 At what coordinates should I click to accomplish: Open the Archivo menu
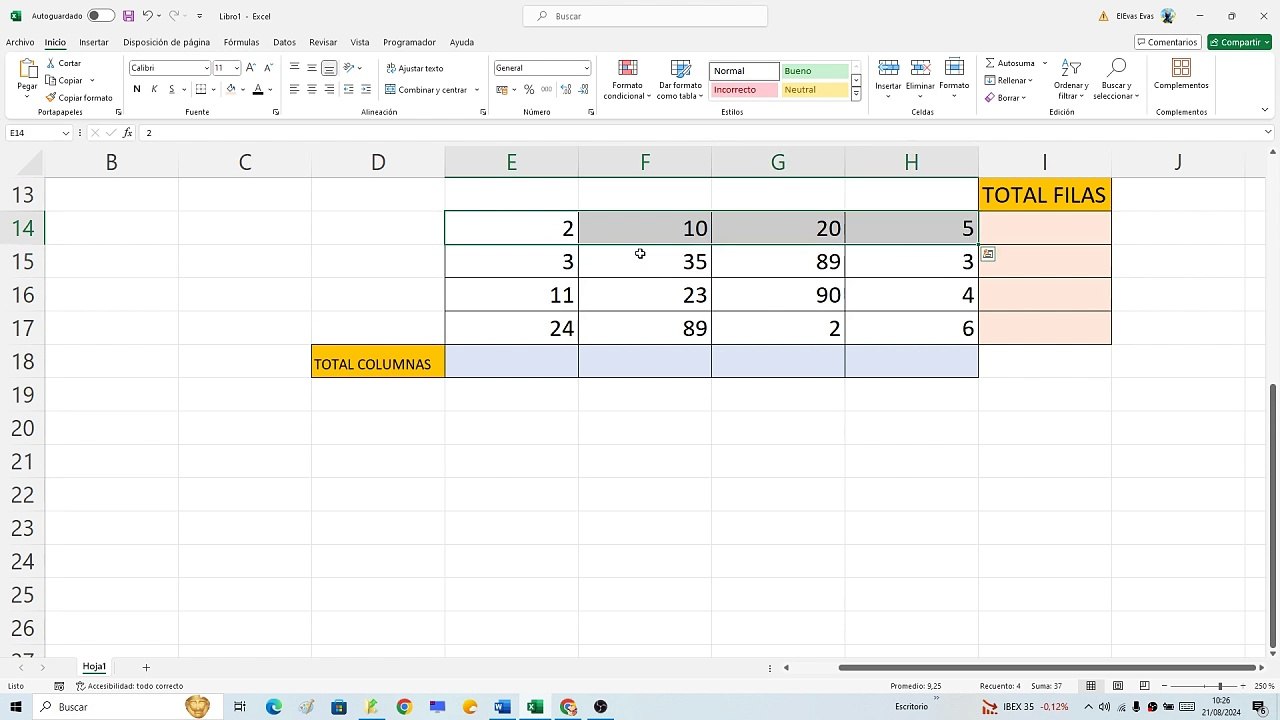(x=20, y=42)
